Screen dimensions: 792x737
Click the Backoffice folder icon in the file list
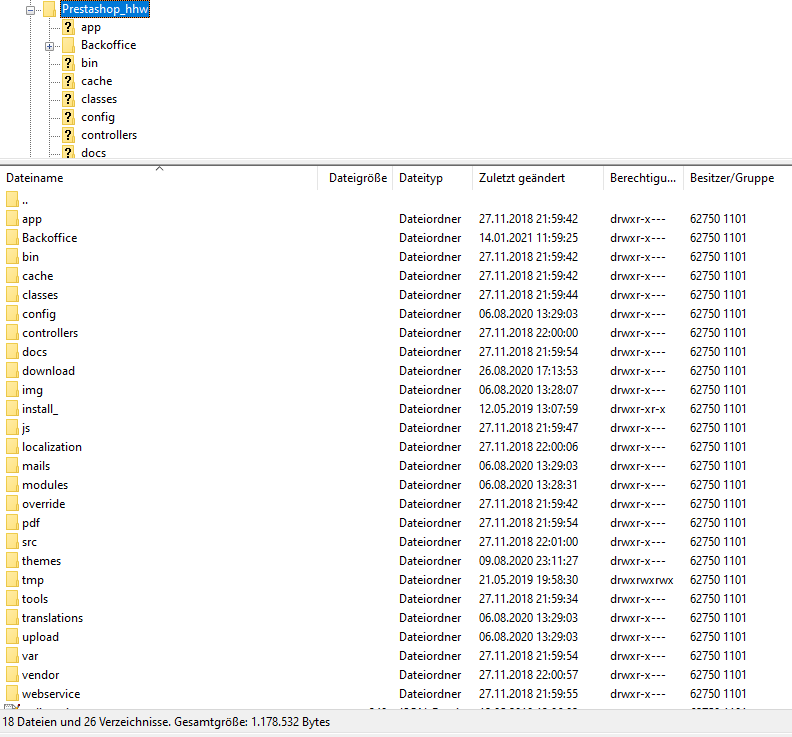pos(13,238)
